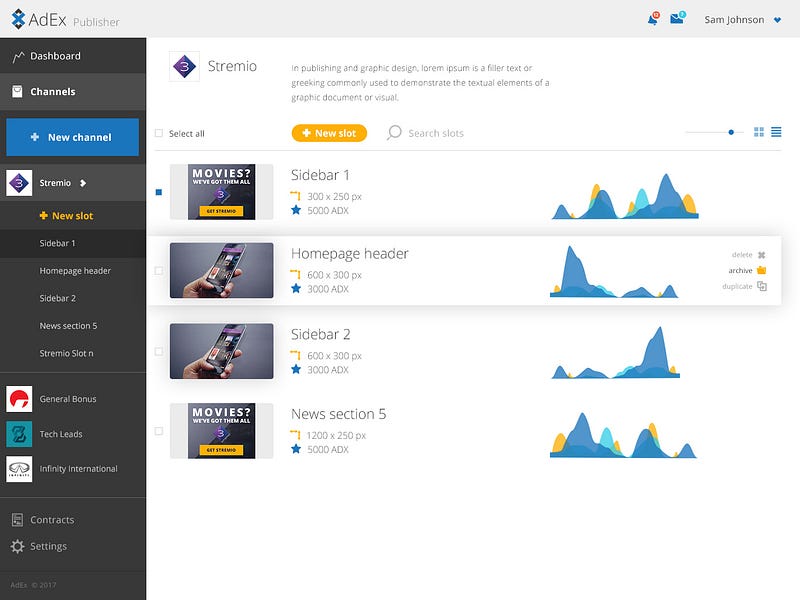Click the News section 5 price star

(296, 449)
